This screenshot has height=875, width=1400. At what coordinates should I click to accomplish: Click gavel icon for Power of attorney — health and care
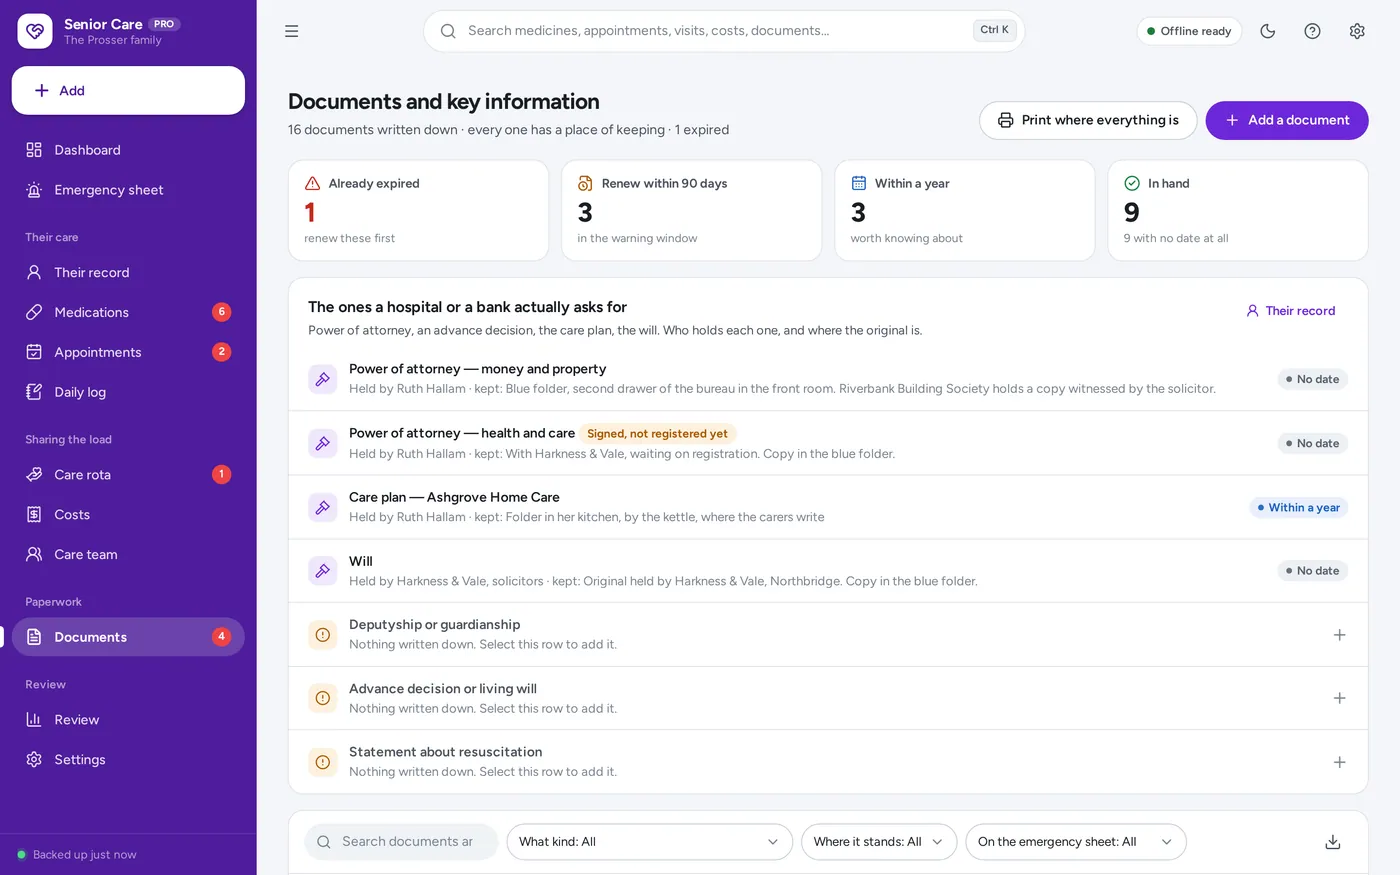click(323, 443)
